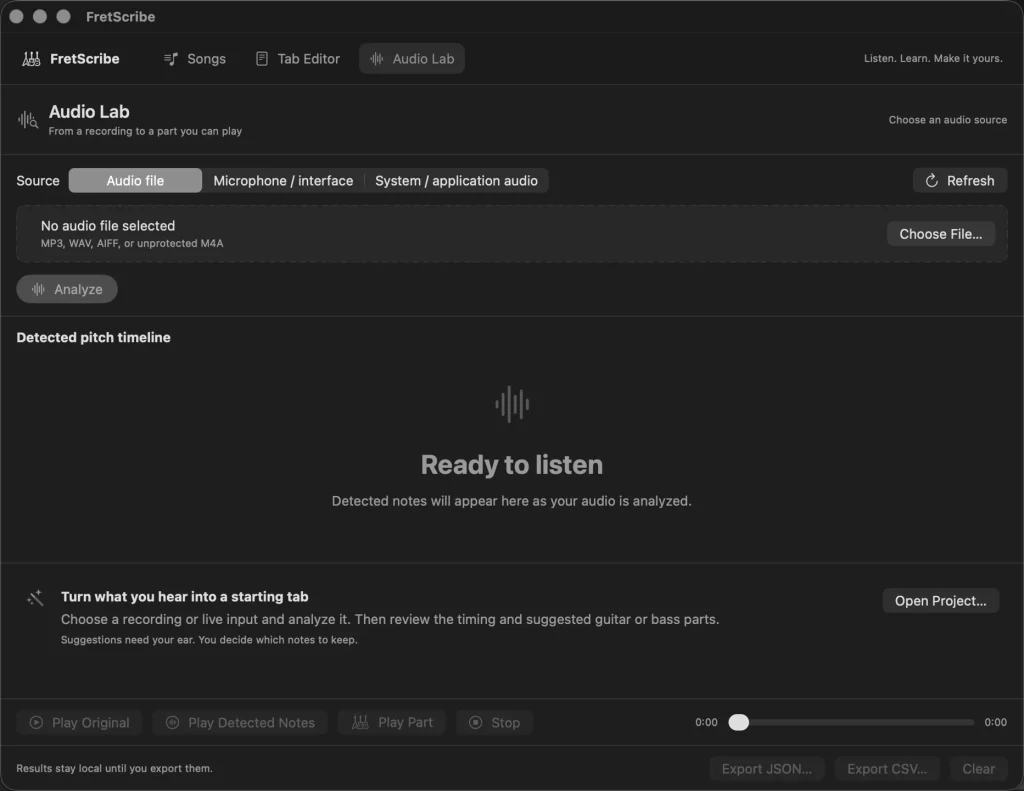Click the total duration 0:00 right of slider

point(995,722)
